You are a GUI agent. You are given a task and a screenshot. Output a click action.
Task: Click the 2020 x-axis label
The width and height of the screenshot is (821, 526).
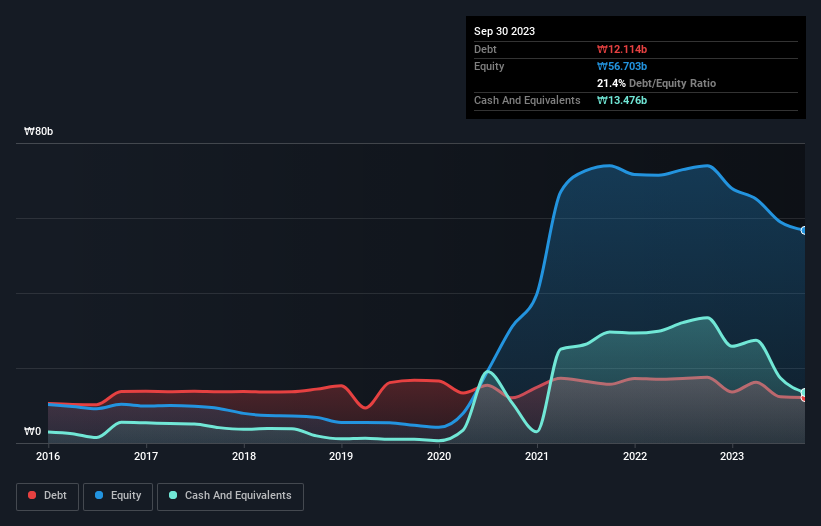[439, 456]
